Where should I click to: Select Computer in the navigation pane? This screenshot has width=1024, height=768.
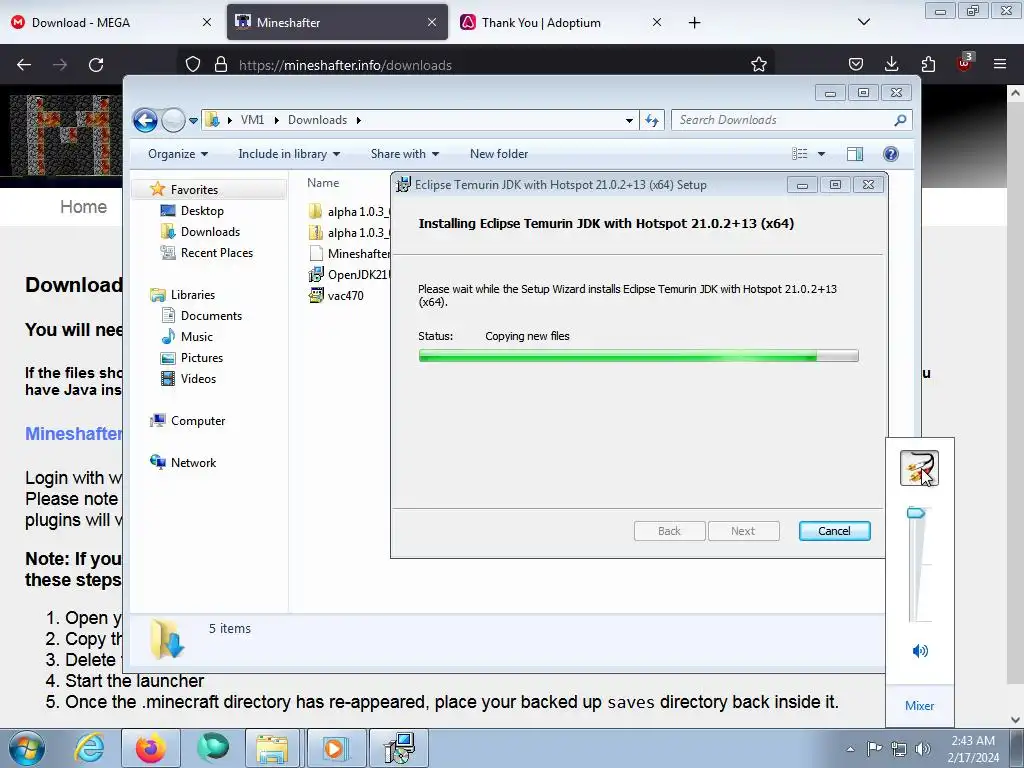pyautogui.click(x=198, y=421)
